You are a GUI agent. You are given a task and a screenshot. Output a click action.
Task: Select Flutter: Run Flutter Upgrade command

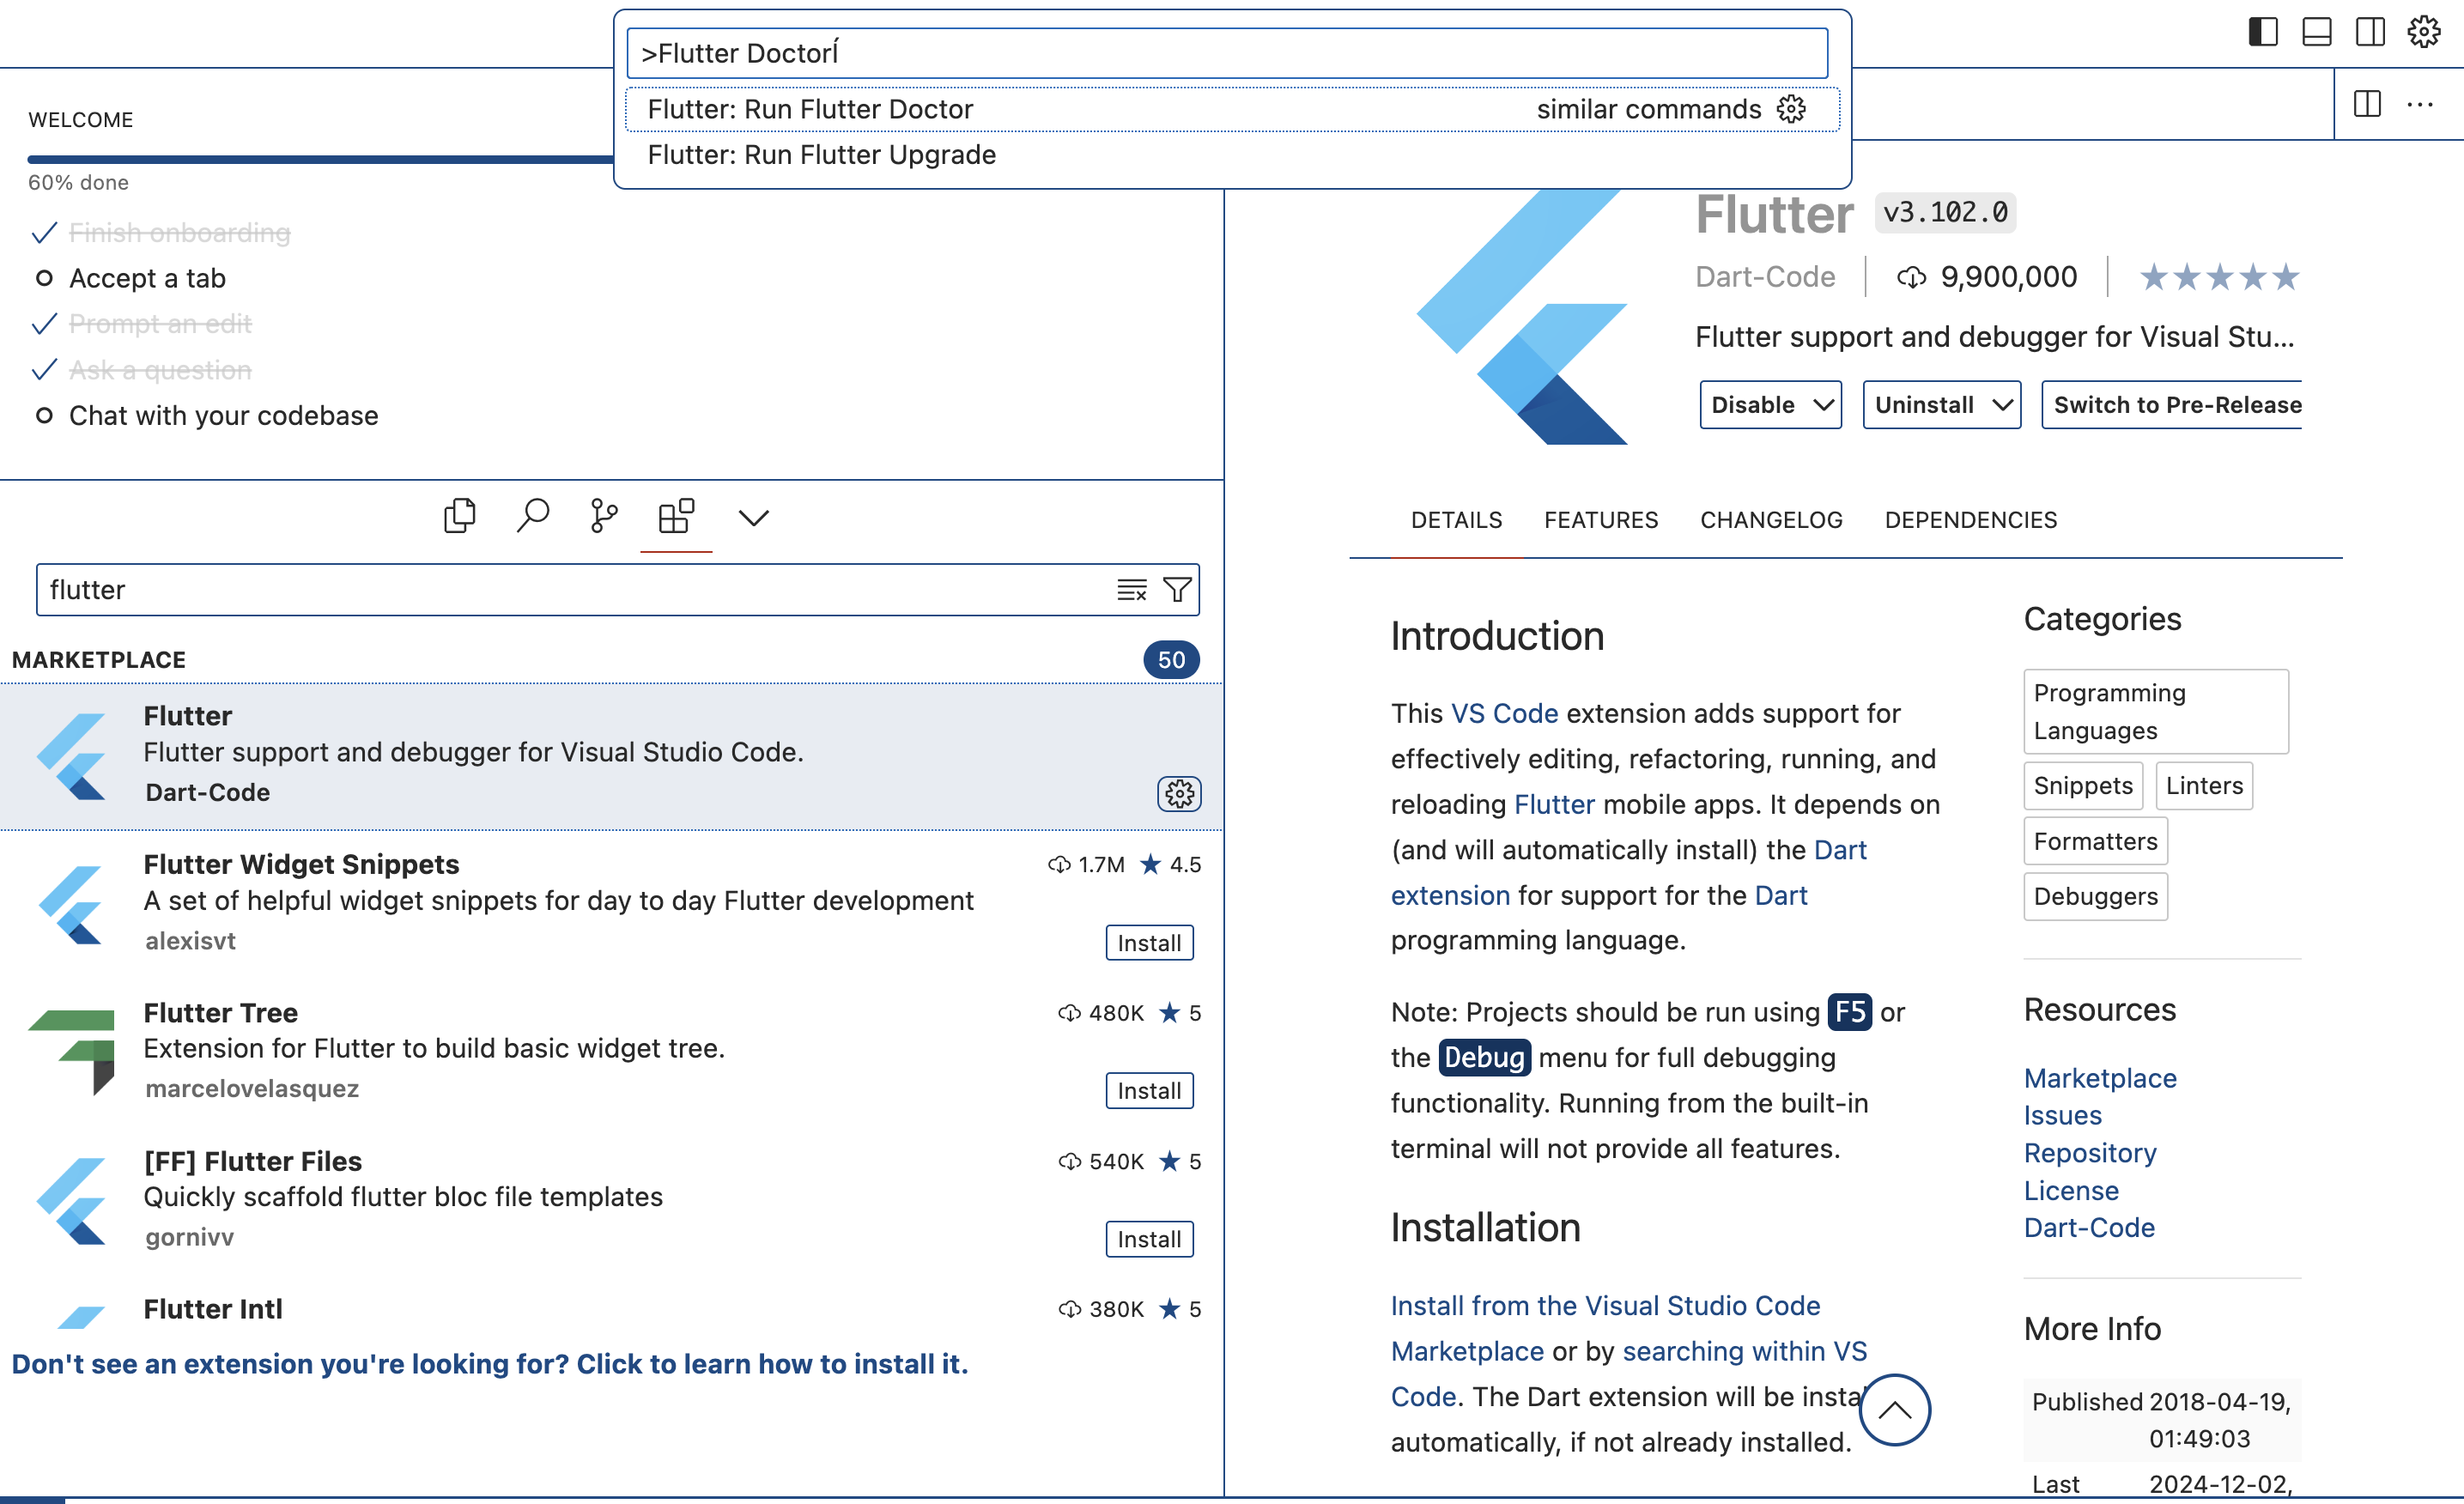click(1232, 155)
